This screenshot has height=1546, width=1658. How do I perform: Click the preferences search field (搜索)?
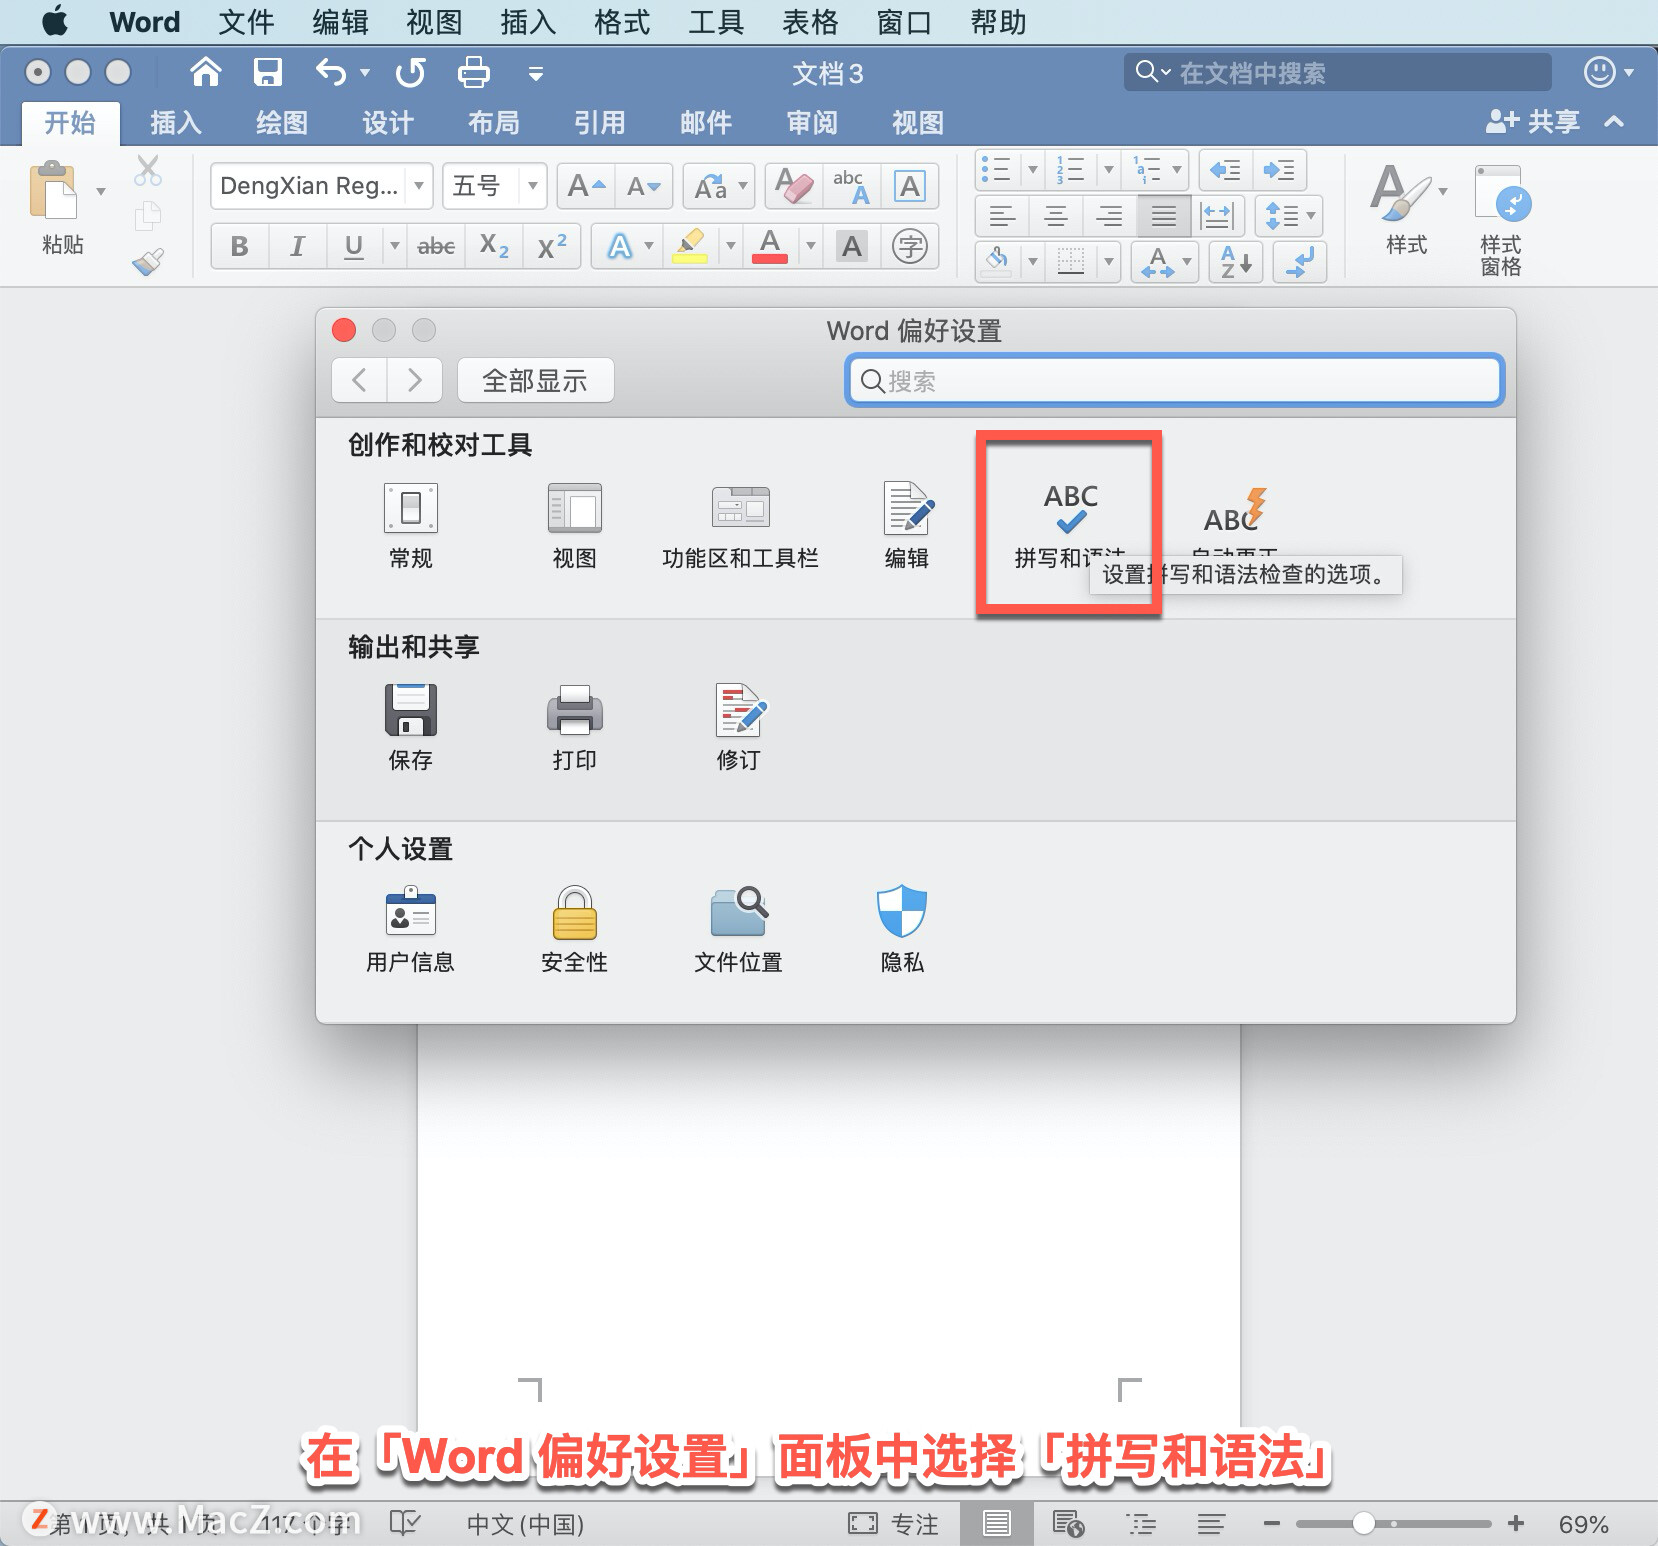1175,381
